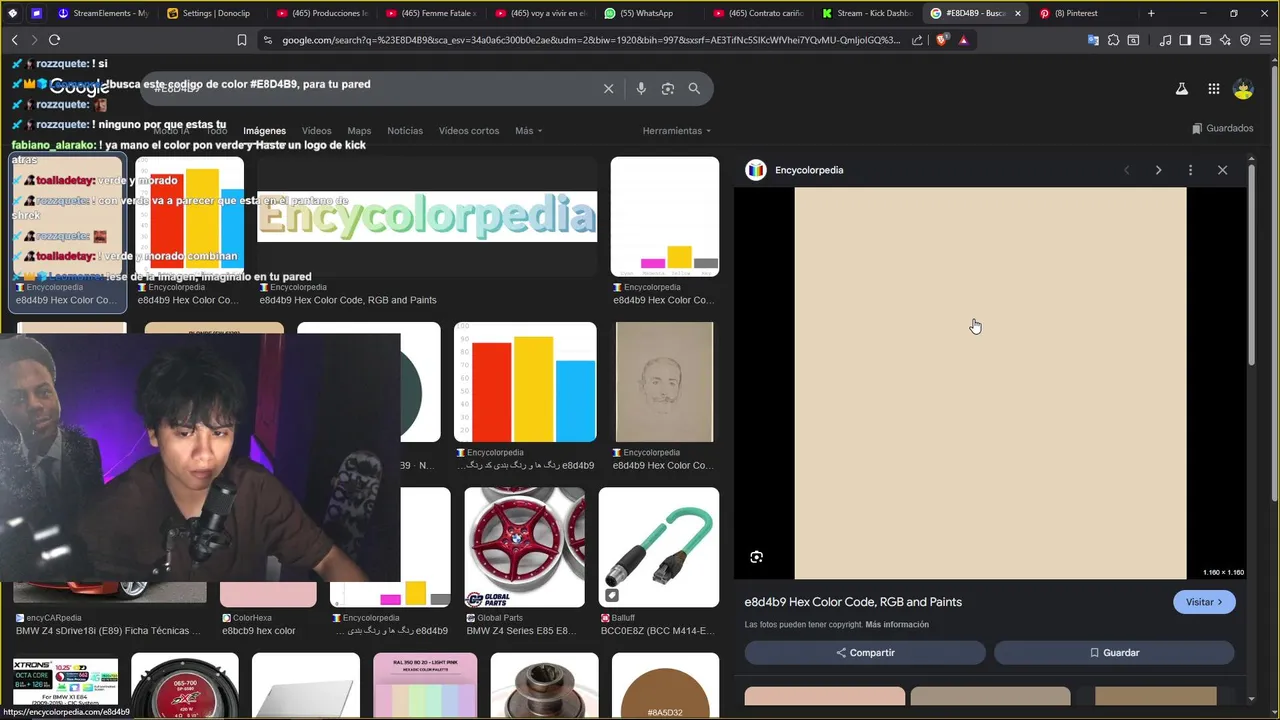Open Search Labs flask icon
The width and height of the screenshot is (1280, 720).
(x=1181, y=89)
